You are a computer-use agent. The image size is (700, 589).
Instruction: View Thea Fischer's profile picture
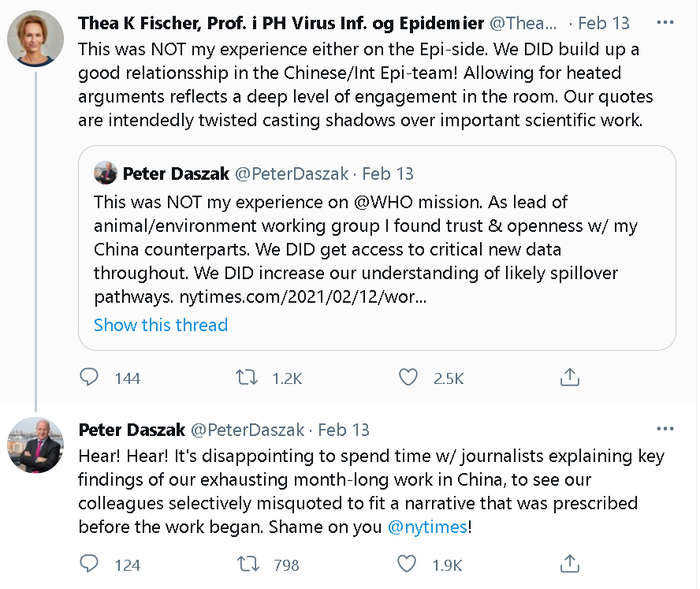click(37, 40)
